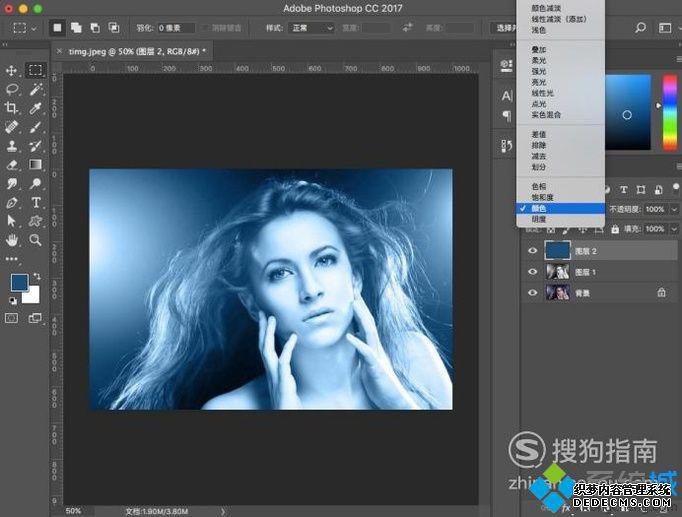Select the Gradient tool
The width and height of the screenshot is (682, 517).
click(36, 164)
